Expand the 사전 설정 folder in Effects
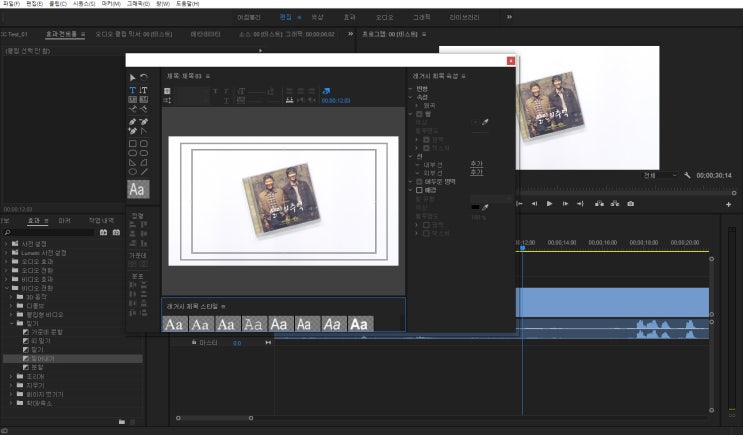 [x=7, y=244]
